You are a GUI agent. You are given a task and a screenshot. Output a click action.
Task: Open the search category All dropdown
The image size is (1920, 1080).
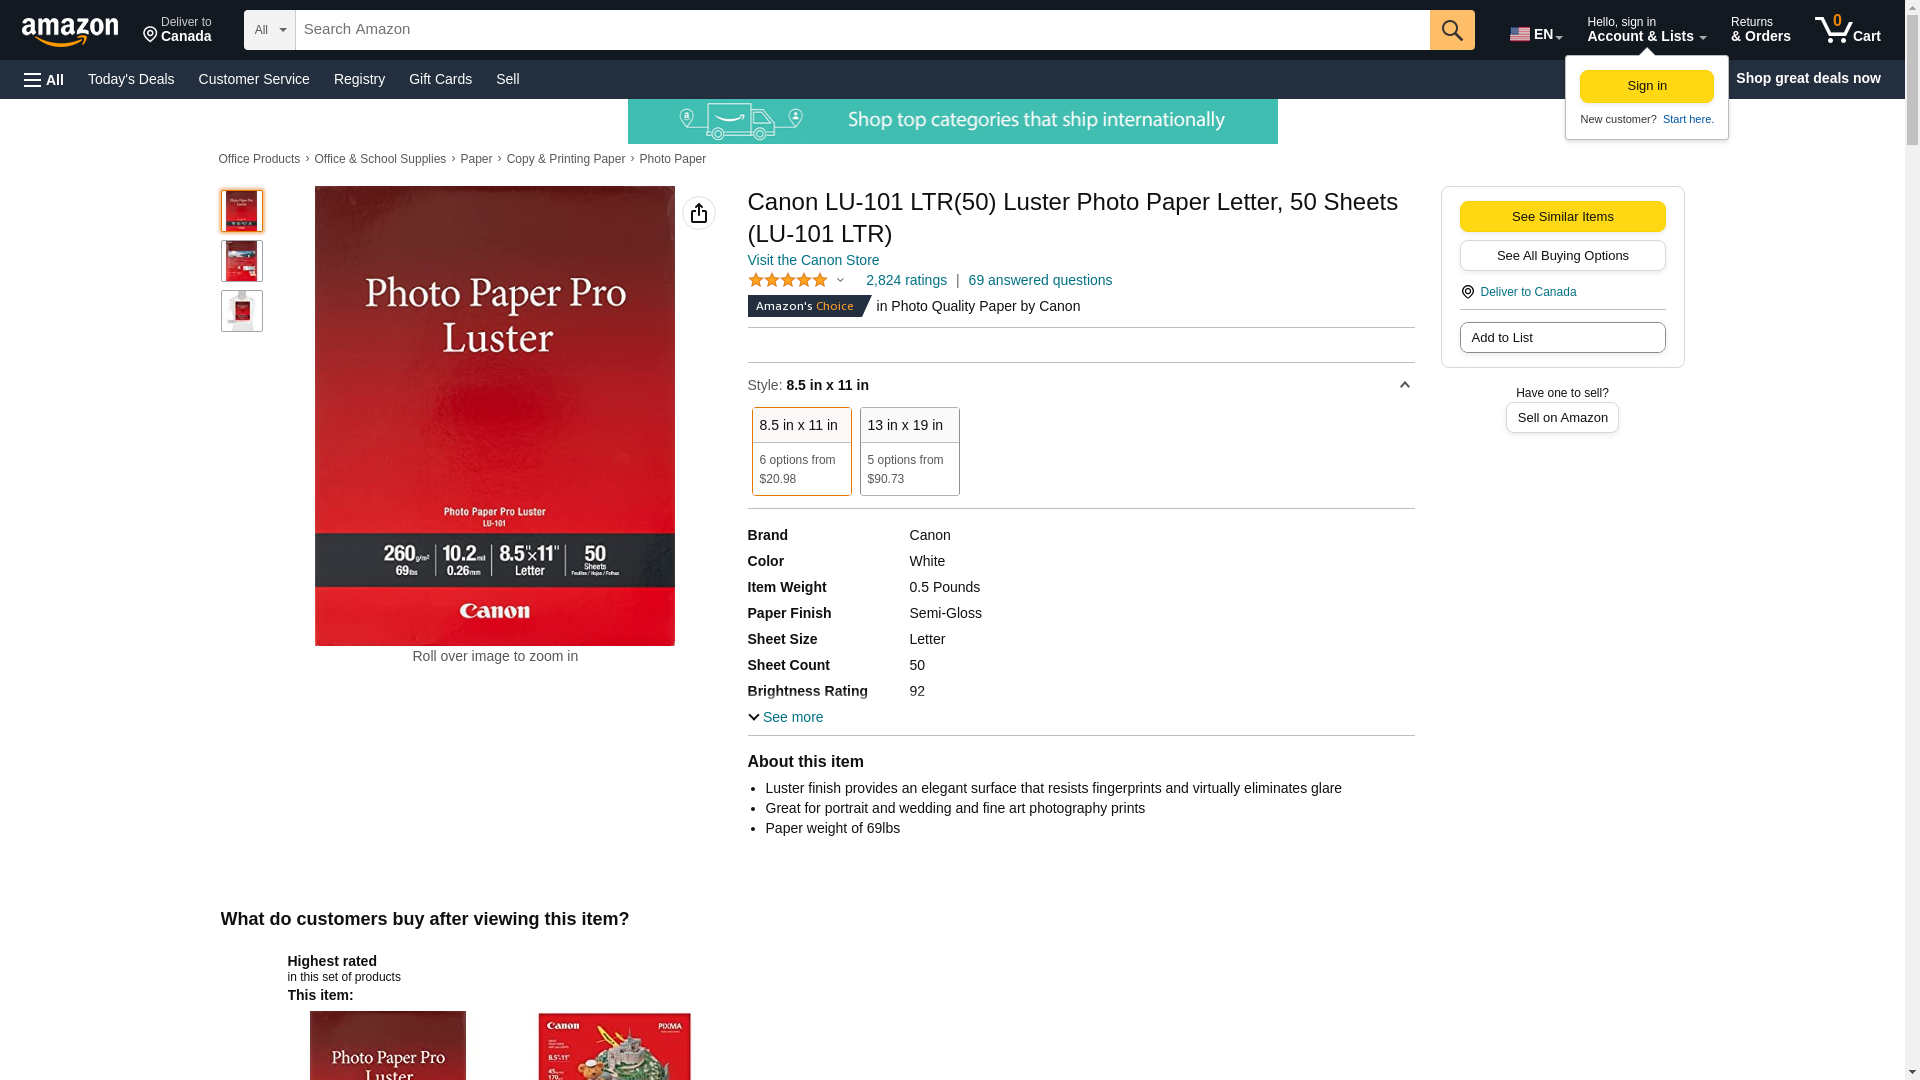(270, 30)
